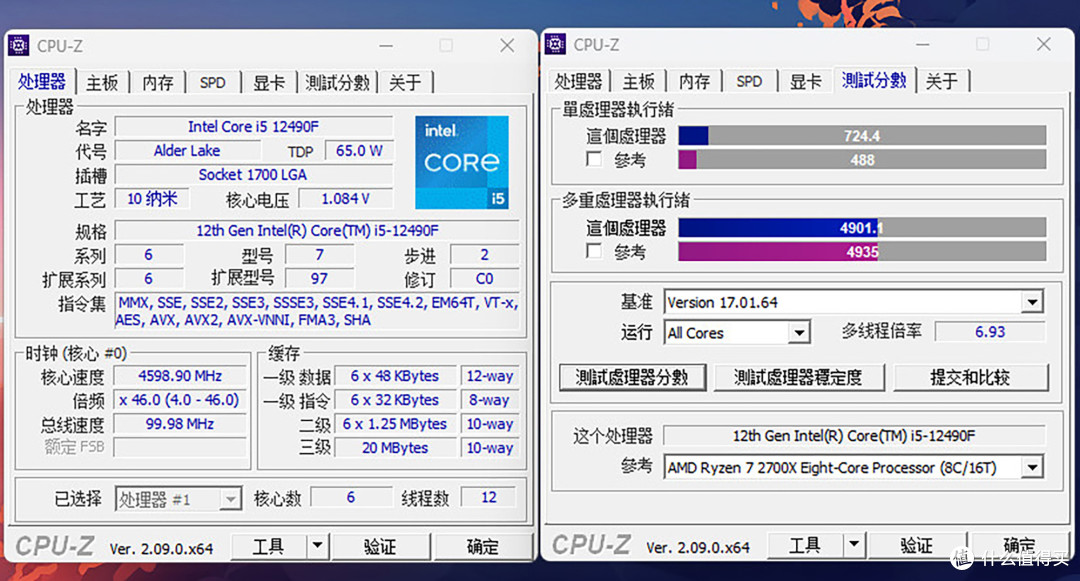Click the 代号 value Alder Lake
1080x581 pixels.
187,151
